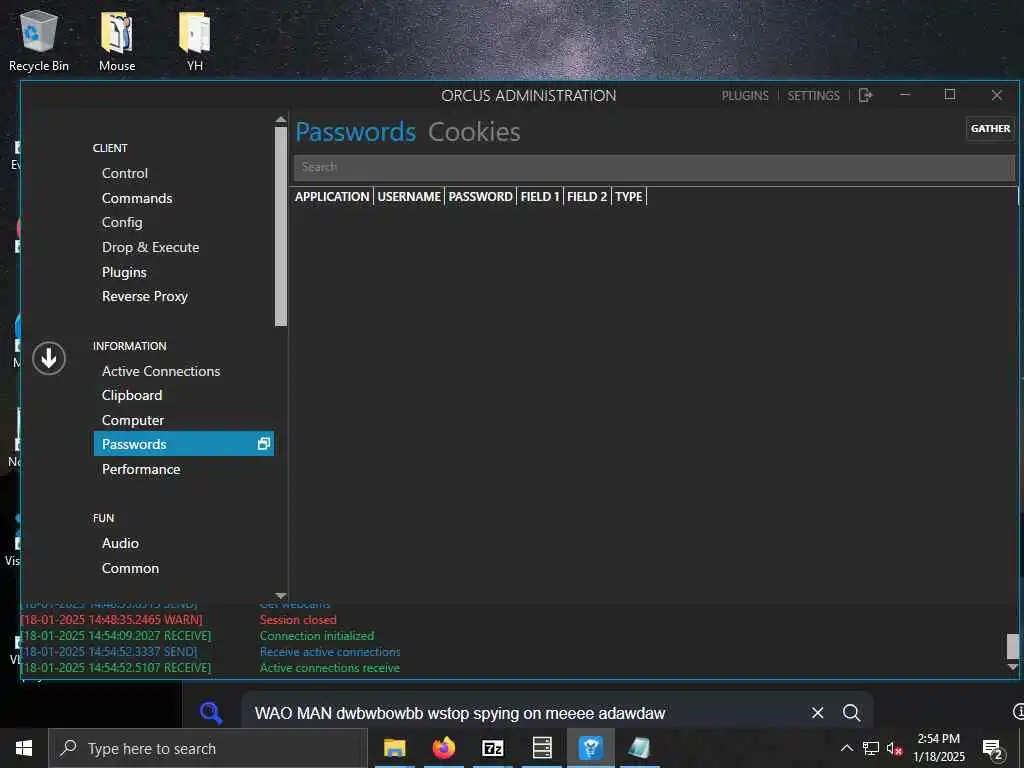Select Plugins in the sidebar list

[124, 272]
